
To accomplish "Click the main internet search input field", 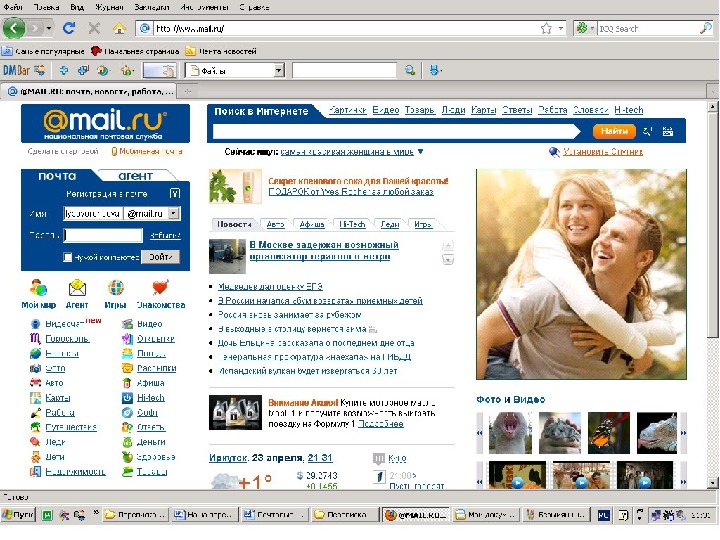I will 395,131.
